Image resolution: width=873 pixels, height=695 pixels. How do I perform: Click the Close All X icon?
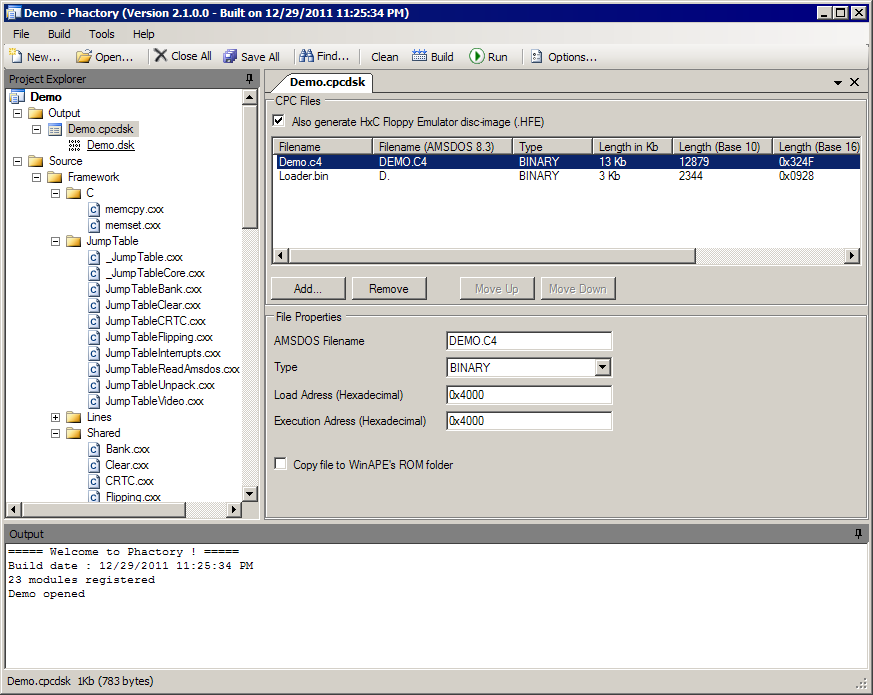point(160,55)
